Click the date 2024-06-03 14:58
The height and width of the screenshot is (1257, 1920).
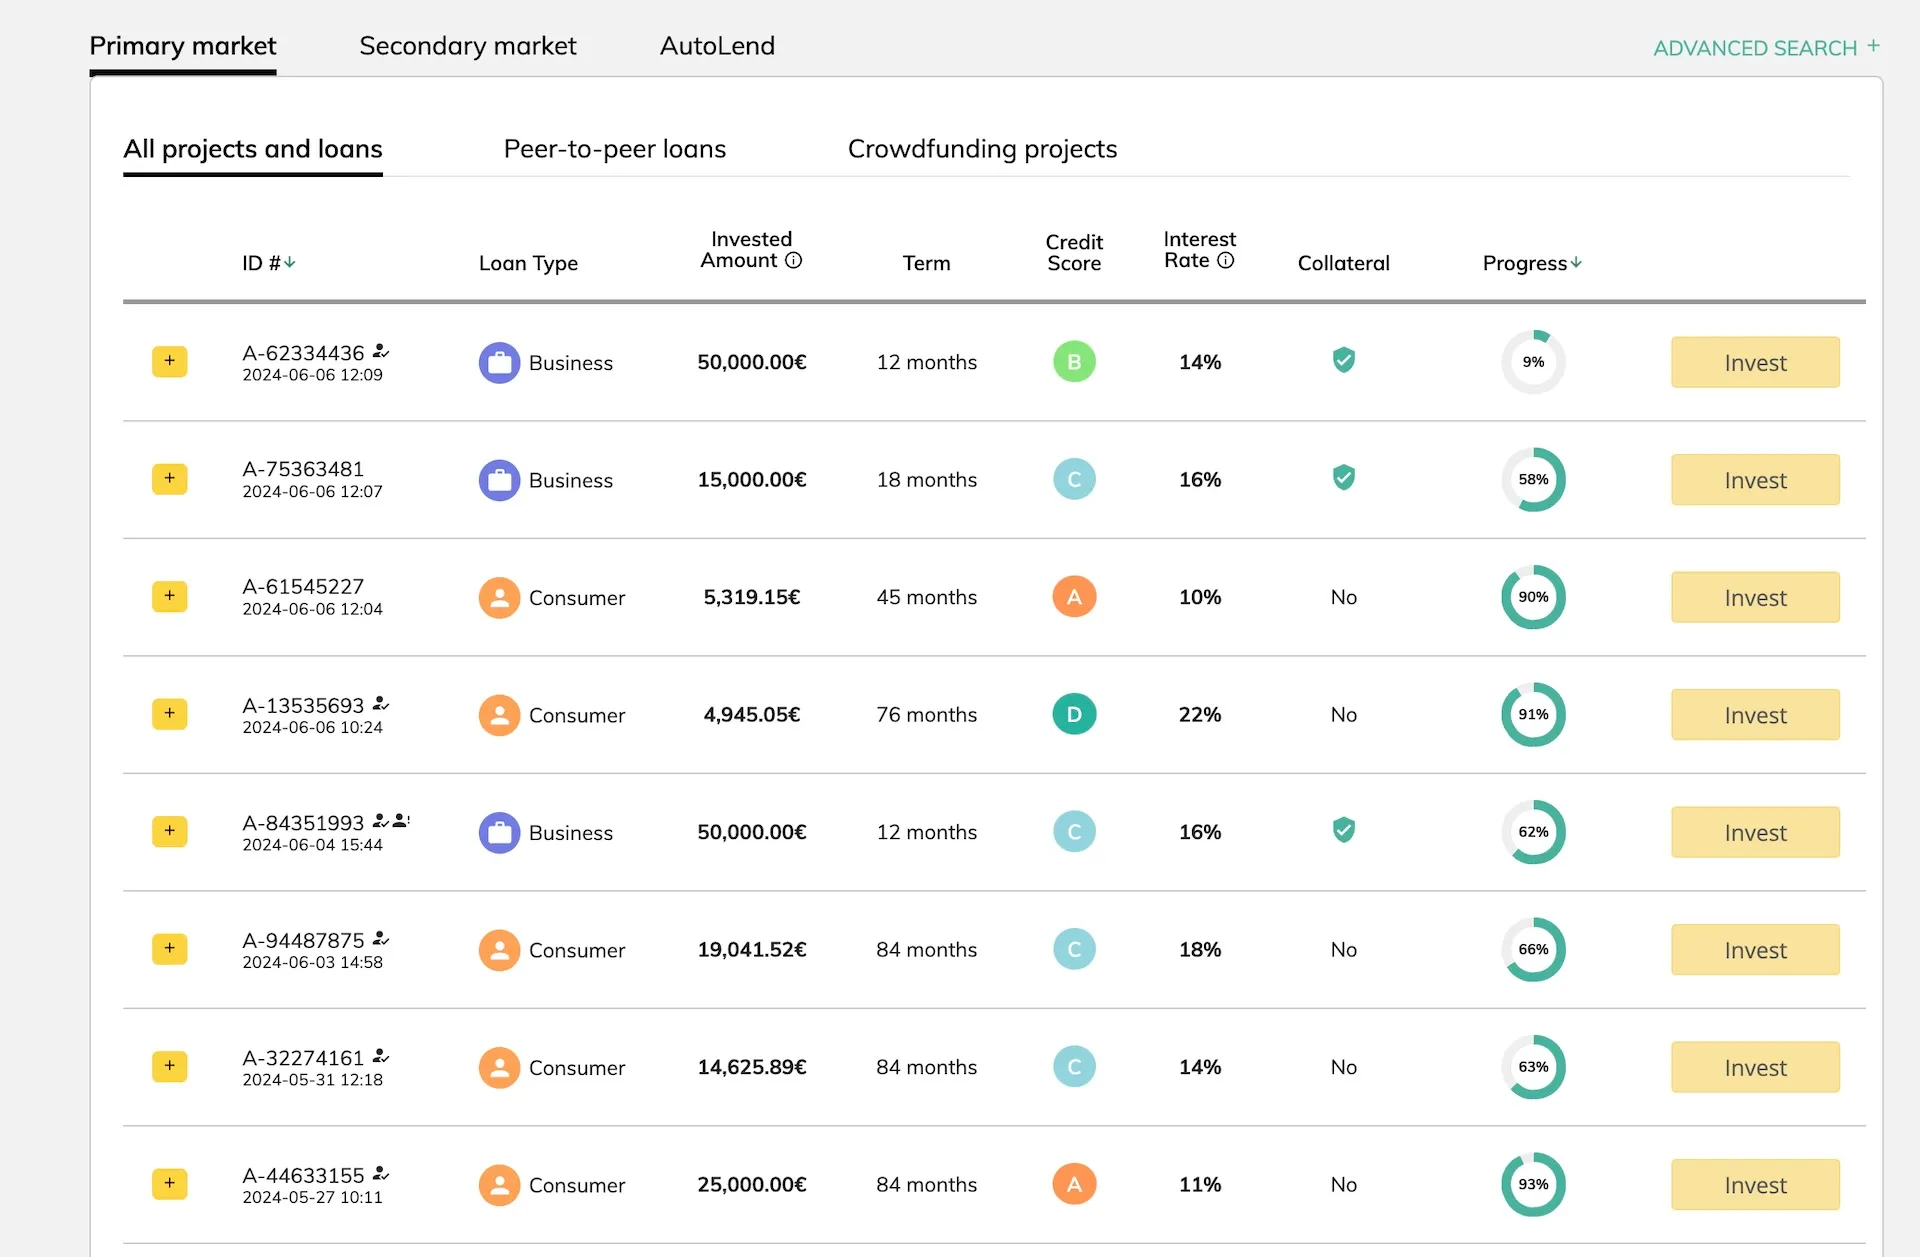click(312, 962)
